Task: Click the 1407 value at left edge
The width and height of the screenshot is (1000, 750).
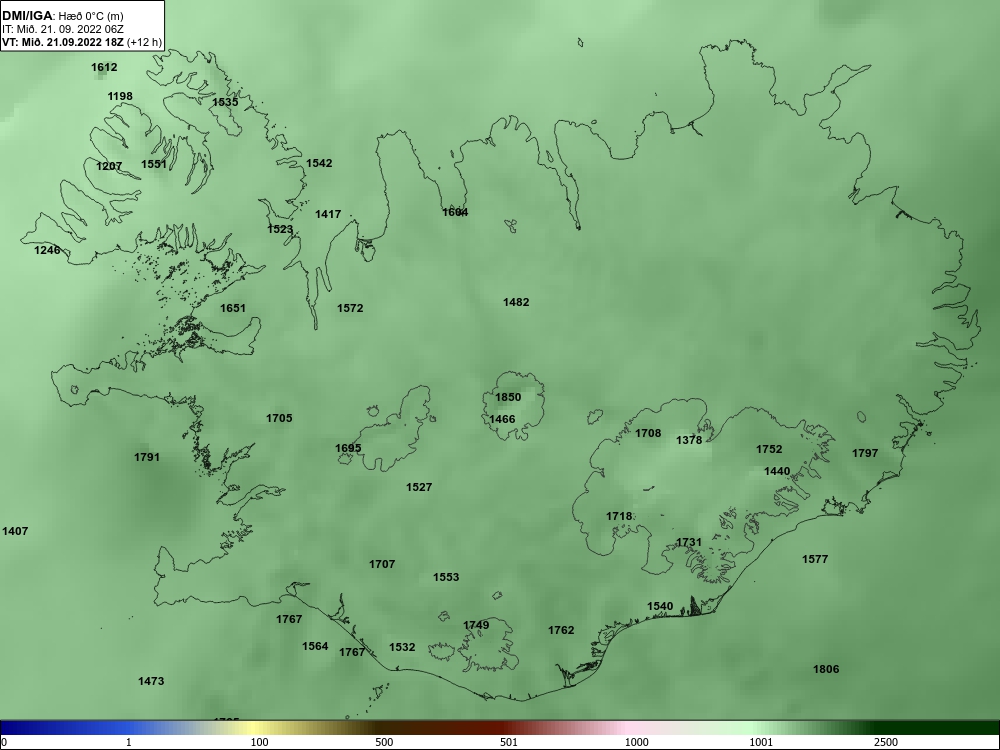Action: (15, 531)
